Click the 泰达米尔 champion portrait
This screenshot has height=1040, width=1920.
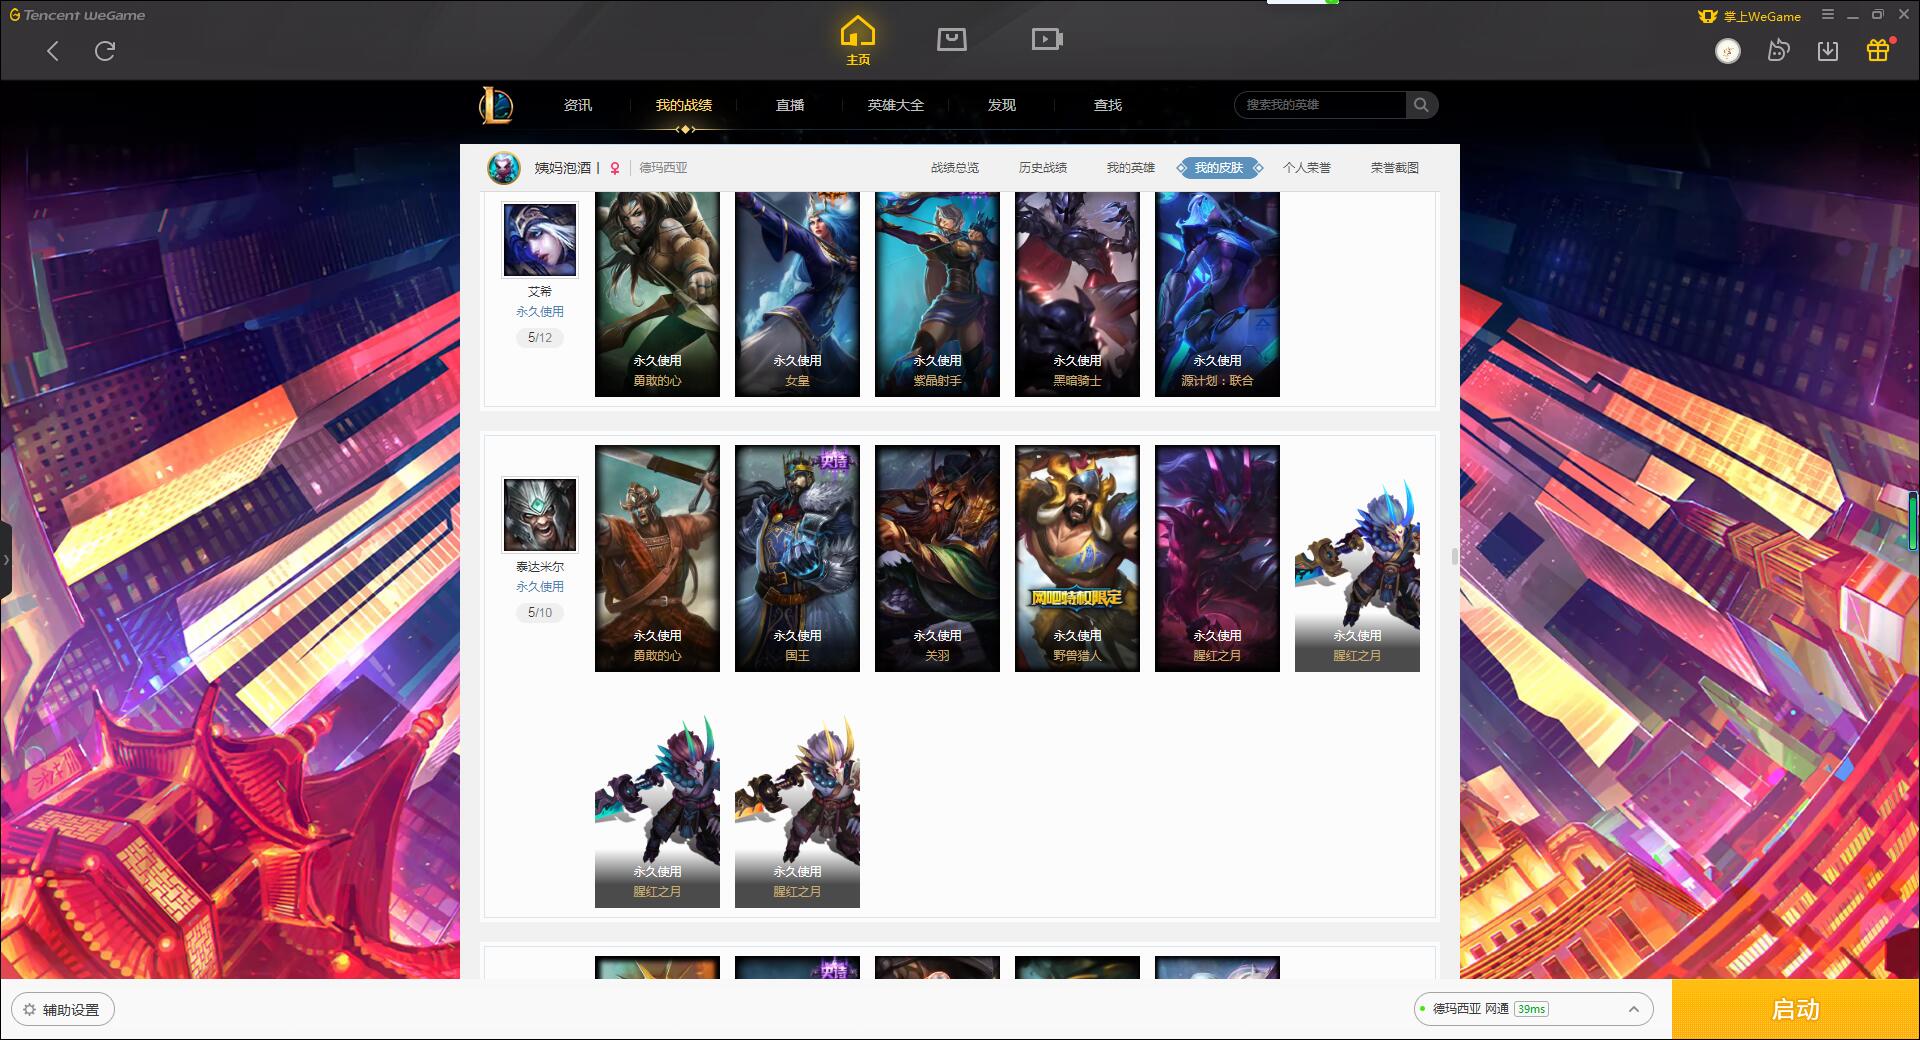point(540,514)
